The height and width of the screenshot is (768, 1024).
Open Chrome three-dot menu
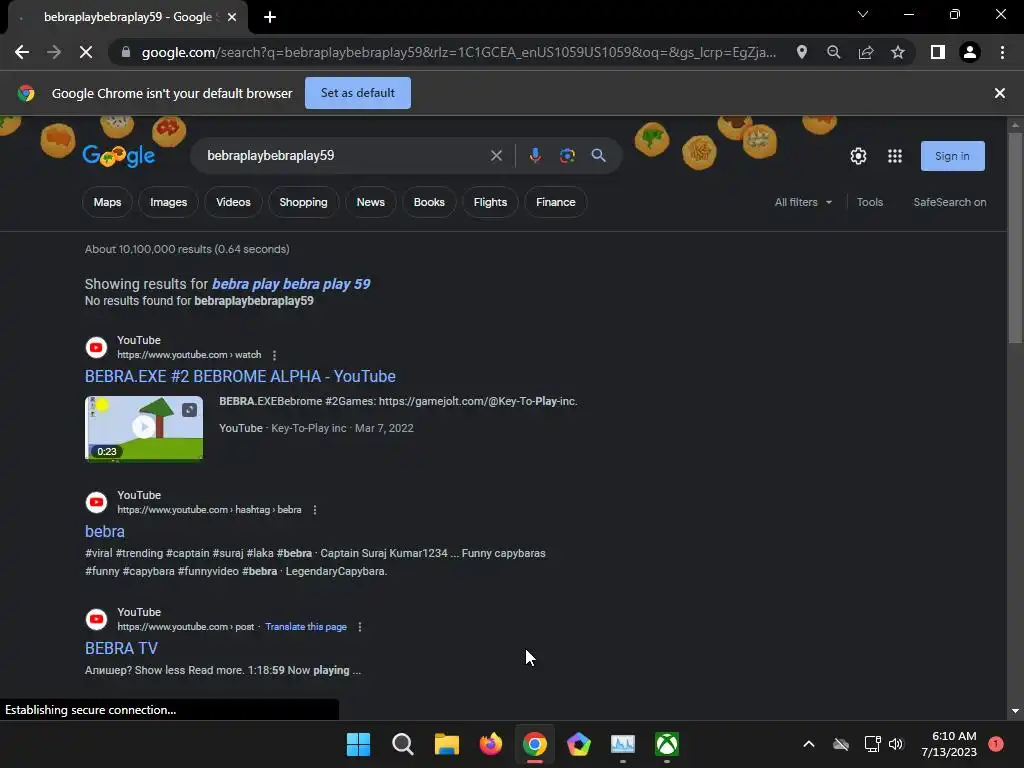point(1002,52)
